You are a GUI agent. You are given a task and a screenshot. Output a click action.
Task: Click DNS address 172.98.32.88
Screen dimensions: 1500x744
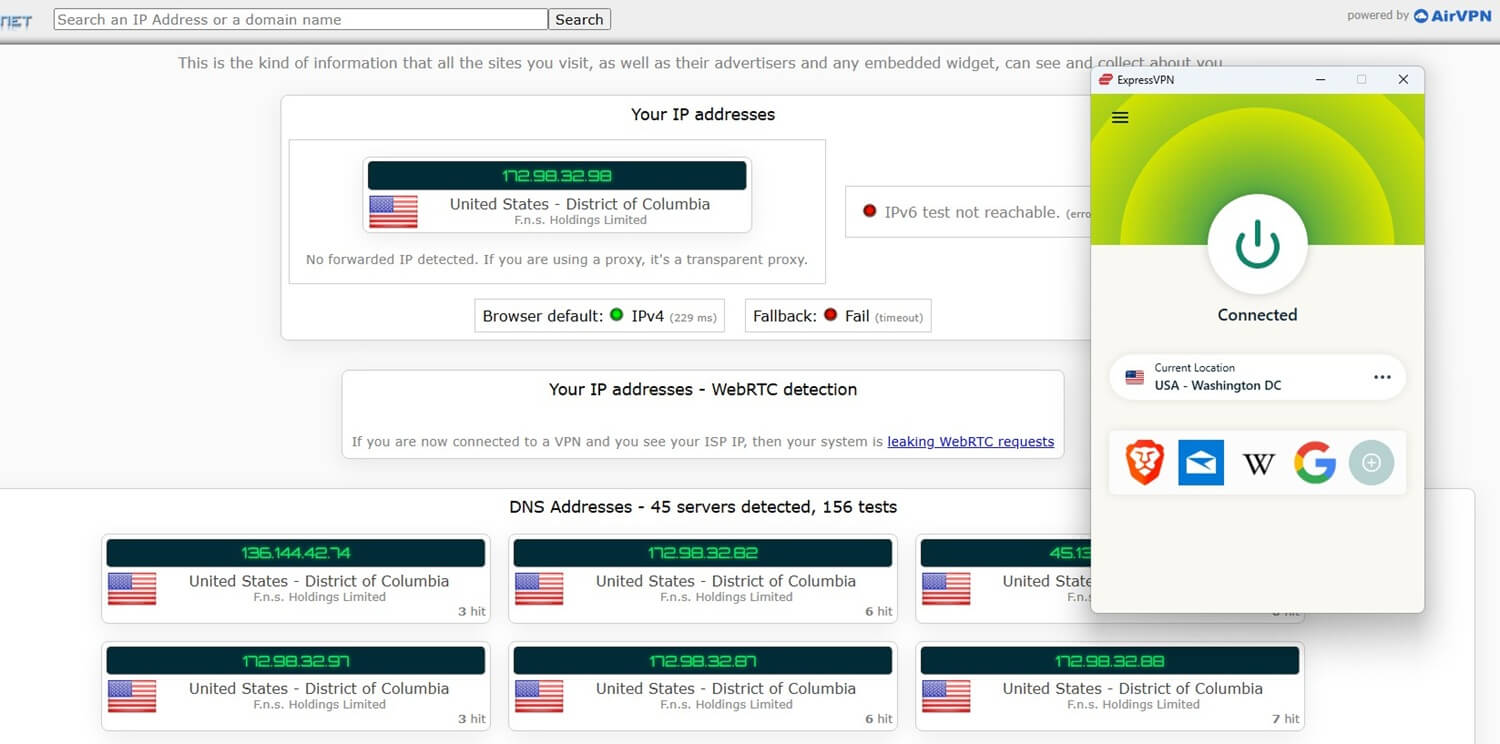(1109, 661)
